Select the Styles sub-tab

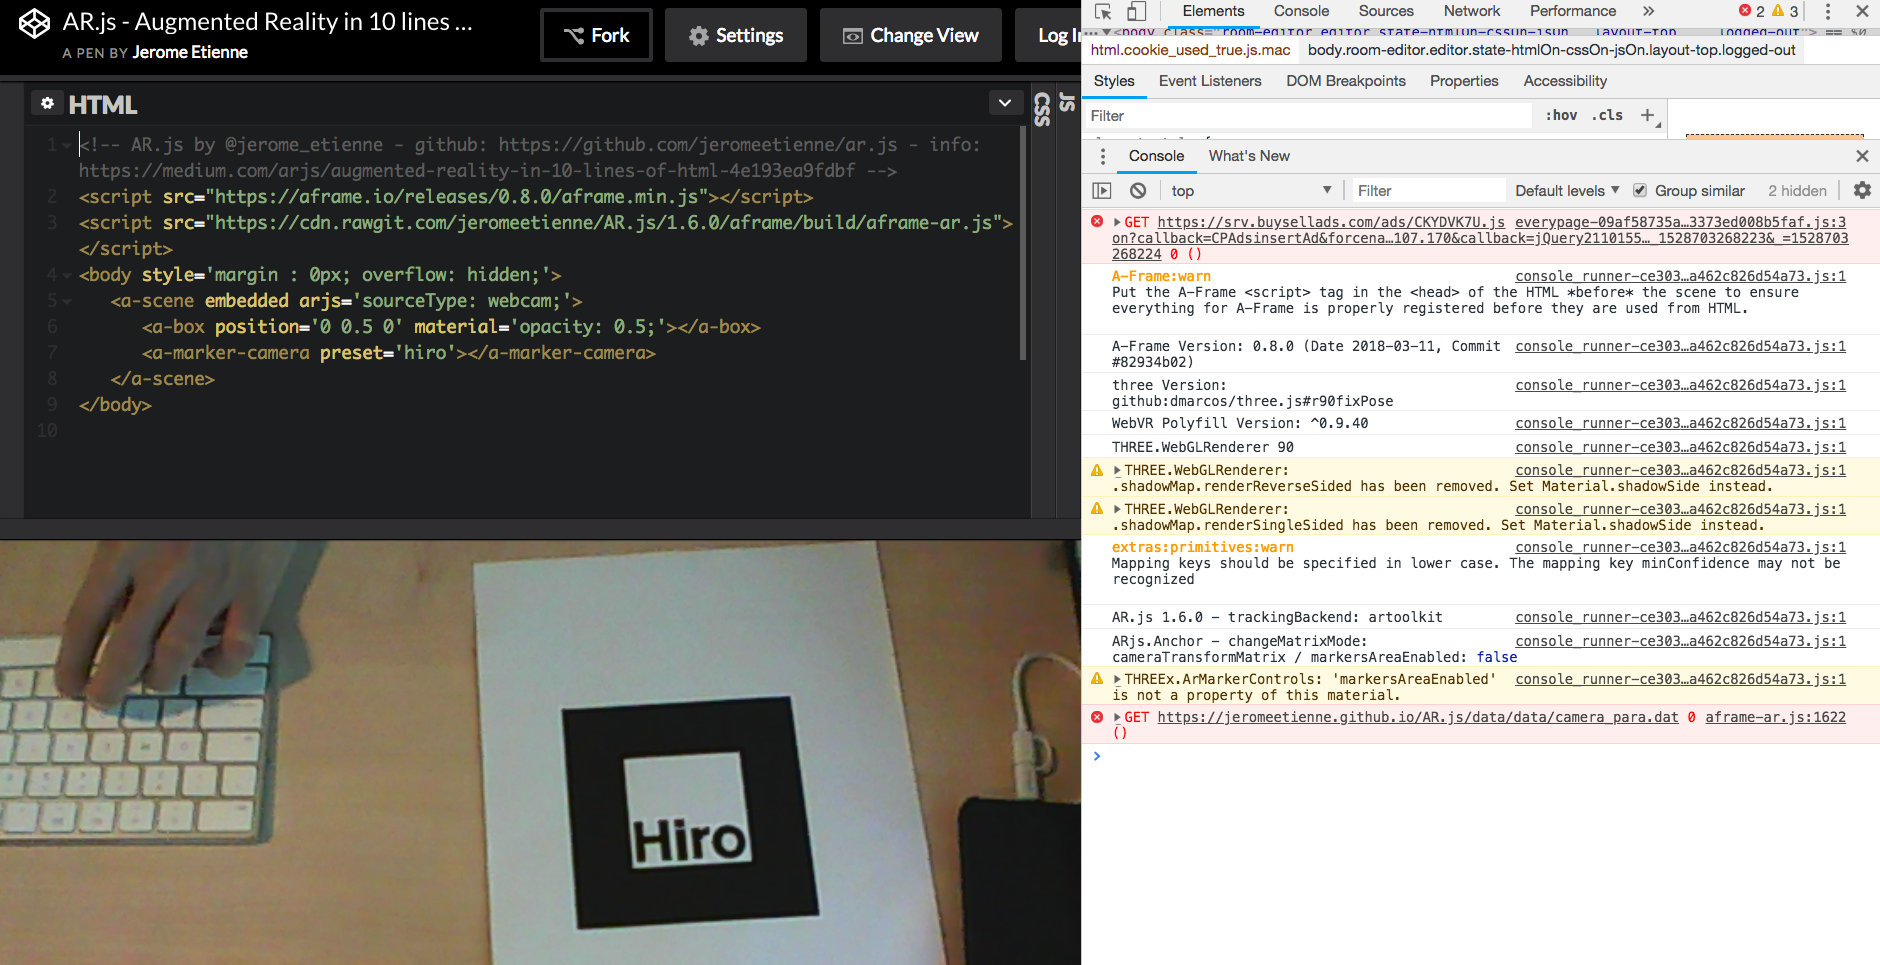1114,81
